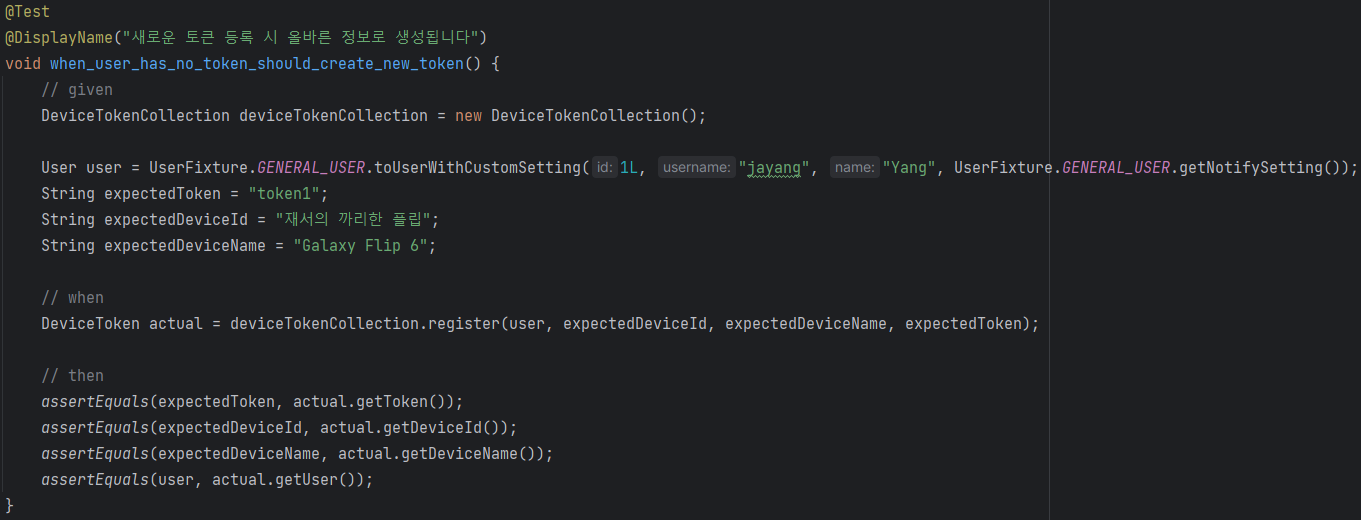Click the "name:" parameter inlay hint
This screenshot has width=1361, height=520.
855,167
